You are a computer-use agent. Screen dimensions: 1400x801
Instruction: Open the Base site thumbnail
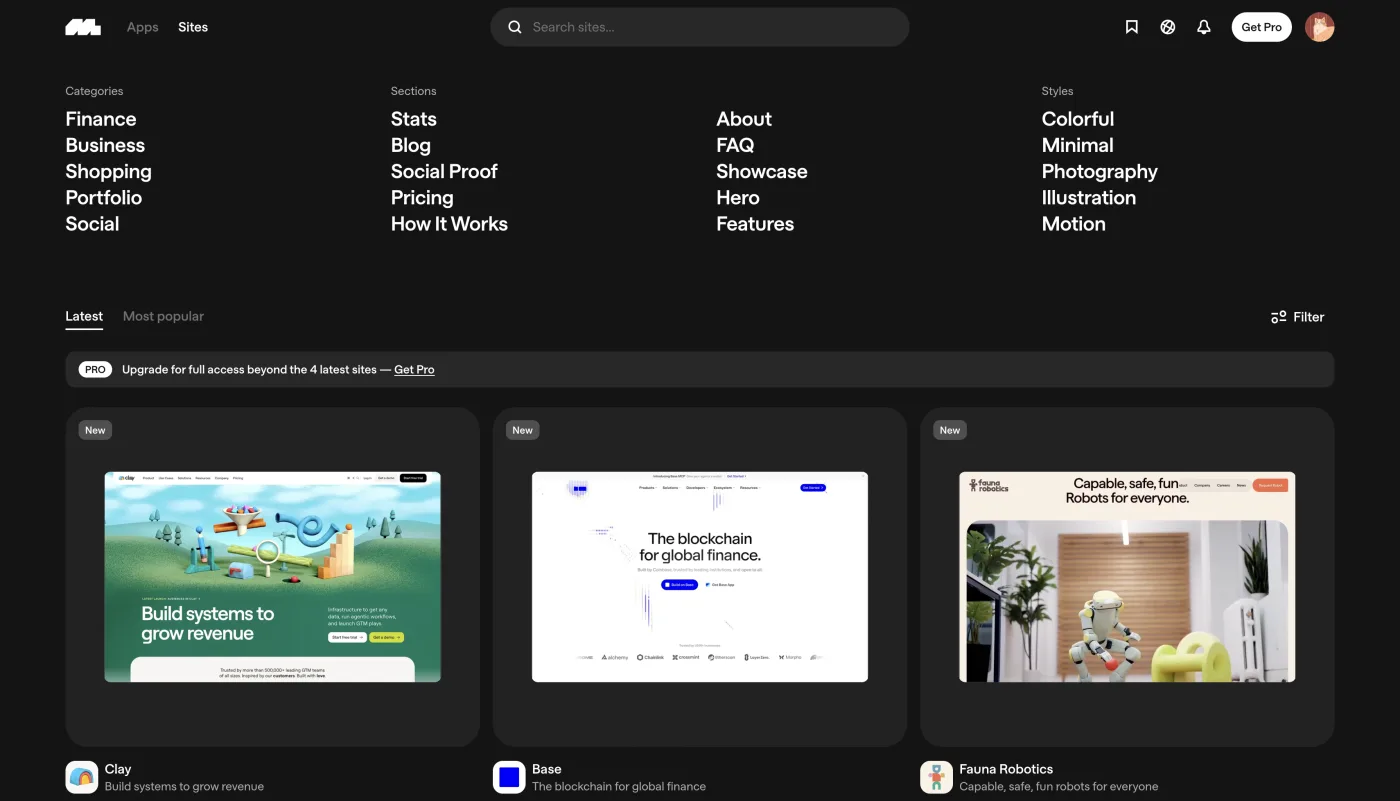point(700,577)
